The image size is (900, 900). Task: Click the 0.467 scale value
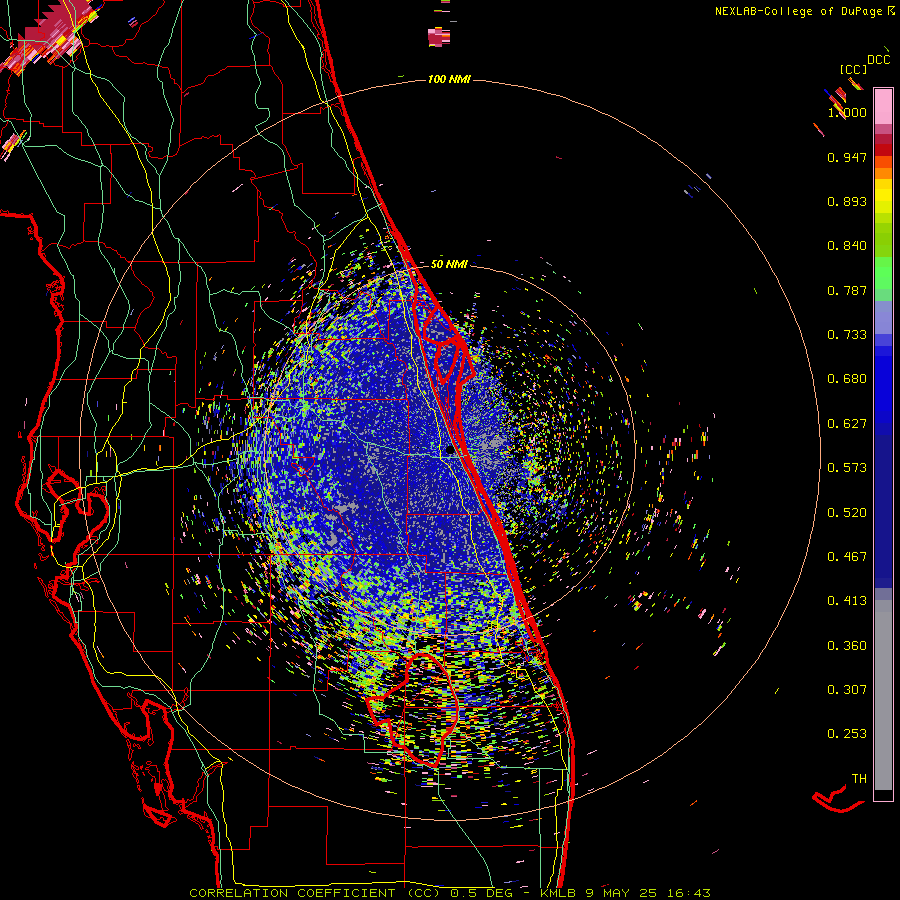coord(847,557)
